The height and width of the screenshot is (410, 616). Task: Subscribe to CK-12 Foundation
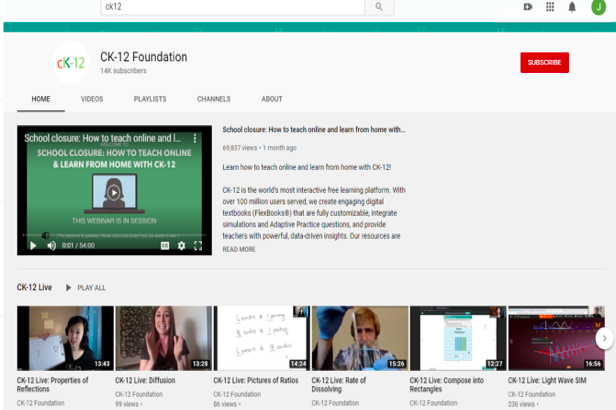click(x=544, y=62)
